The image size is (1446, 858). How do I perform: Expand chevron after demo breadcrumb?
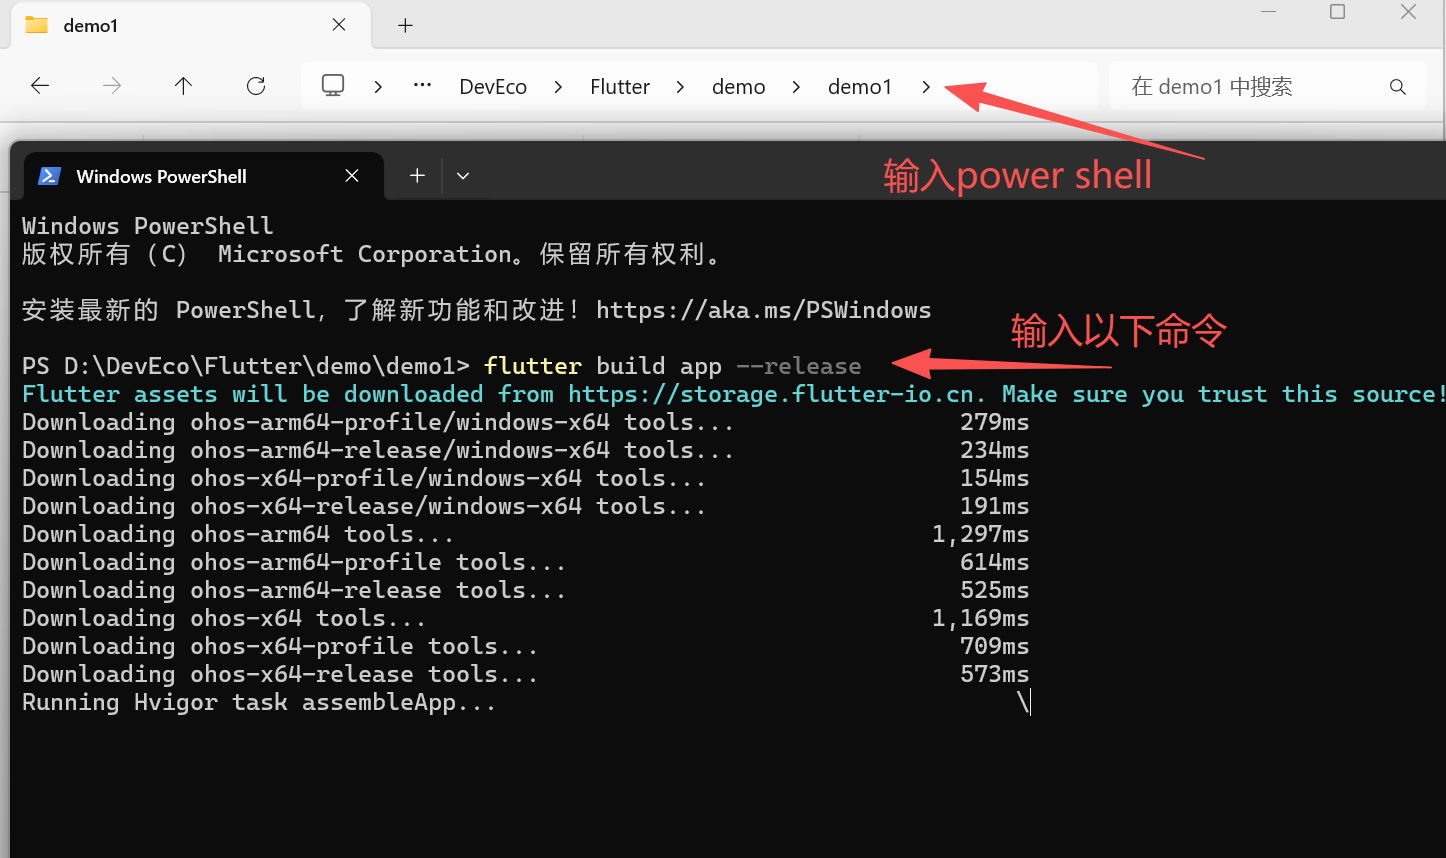click(x=796, y=87)
